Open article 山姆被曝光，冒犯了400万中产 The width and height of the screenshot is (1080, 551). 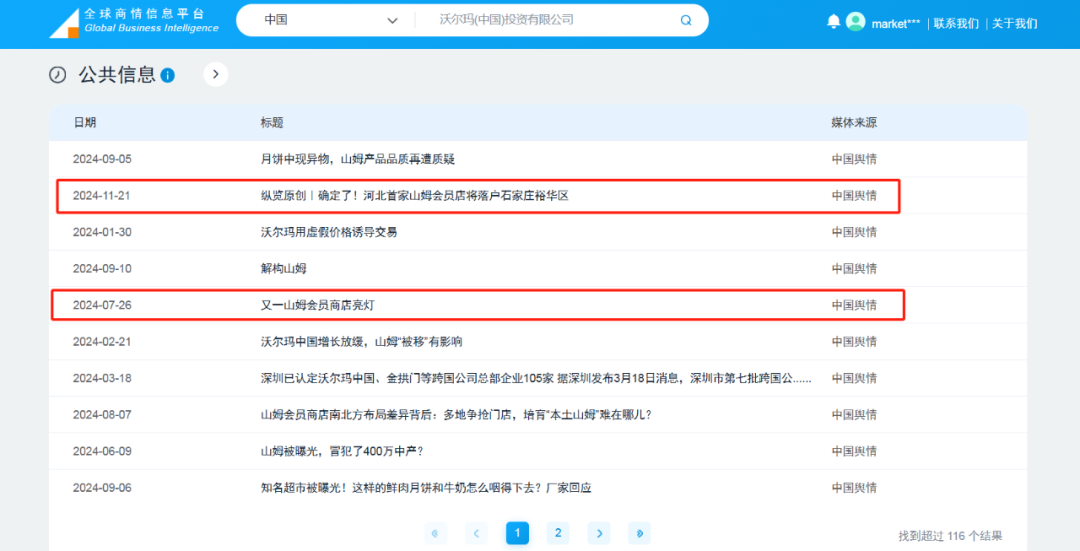click(x=342, y=451)
